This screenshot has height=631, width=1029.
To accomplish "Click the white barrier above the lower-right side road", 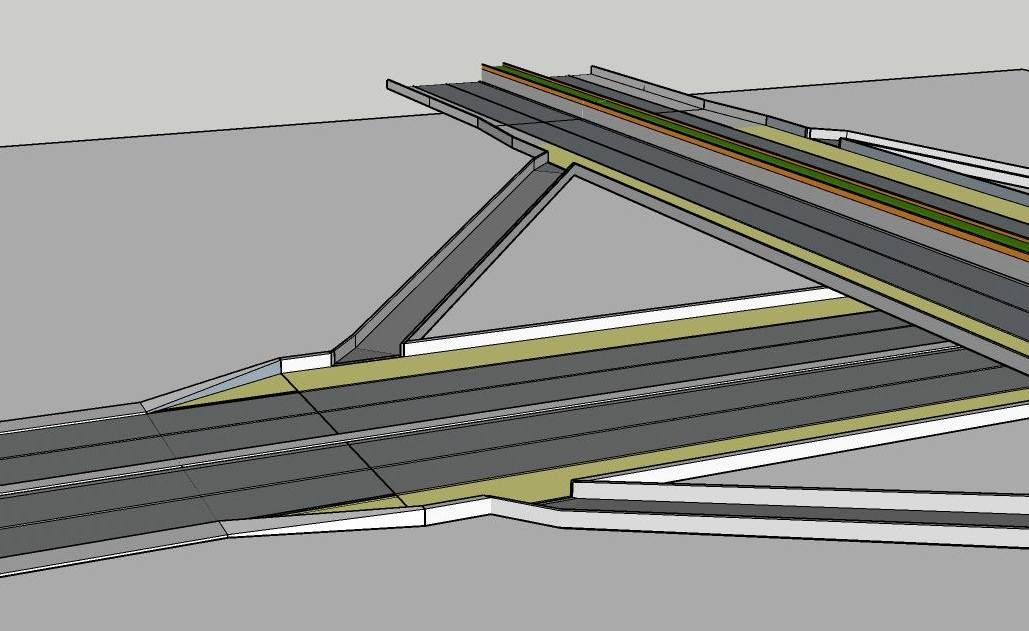I will pos(800,495).
